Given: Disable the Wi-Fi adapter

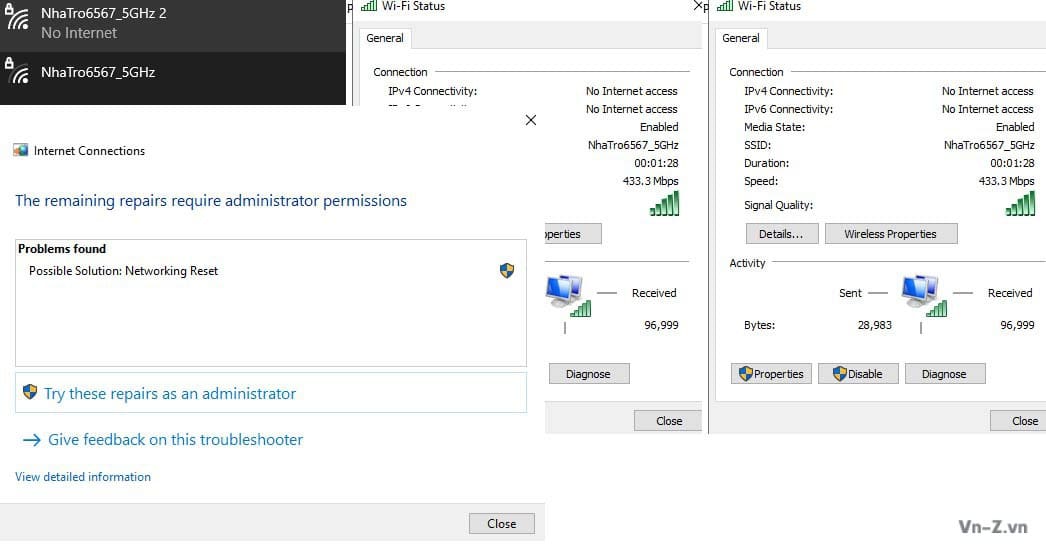Looking at the screenshot, I should click(857, 374).
